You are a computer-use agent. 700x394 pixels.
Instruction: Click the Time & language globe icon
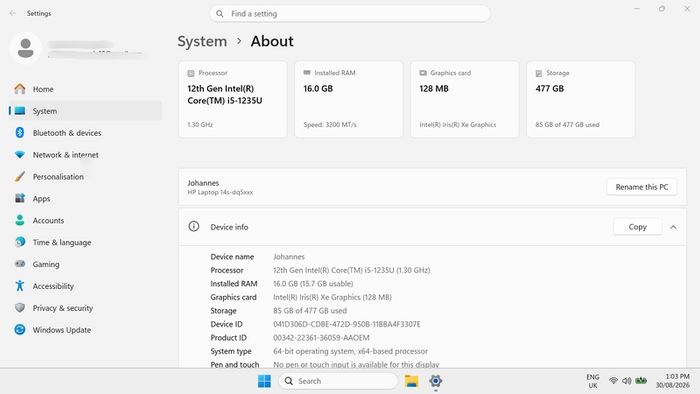[x=20, y=242]
